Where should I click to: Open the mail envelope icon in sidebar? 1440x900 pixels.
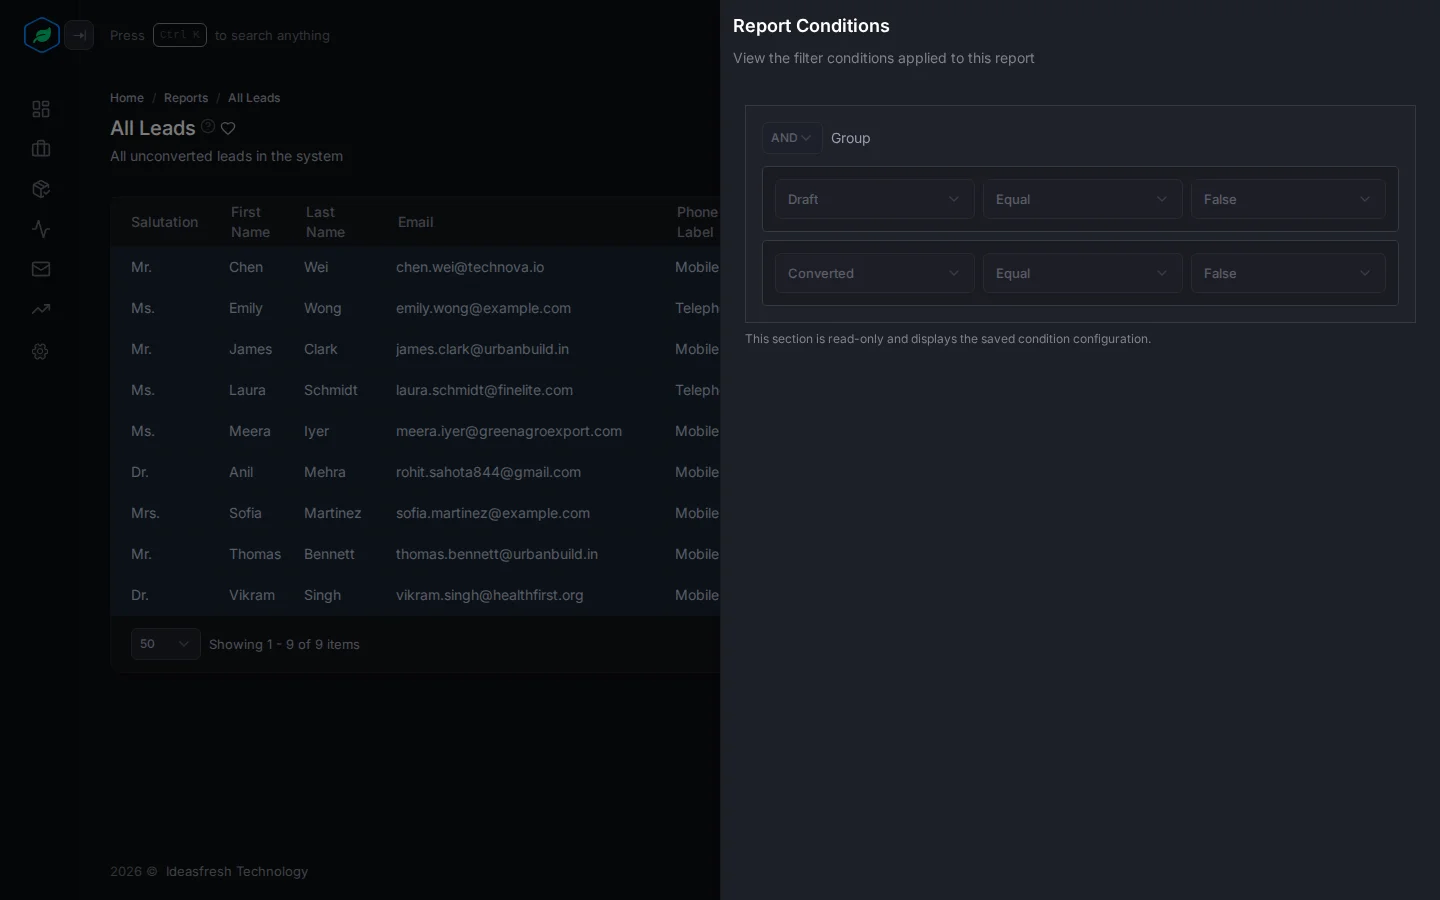click(x=41, y=269)
